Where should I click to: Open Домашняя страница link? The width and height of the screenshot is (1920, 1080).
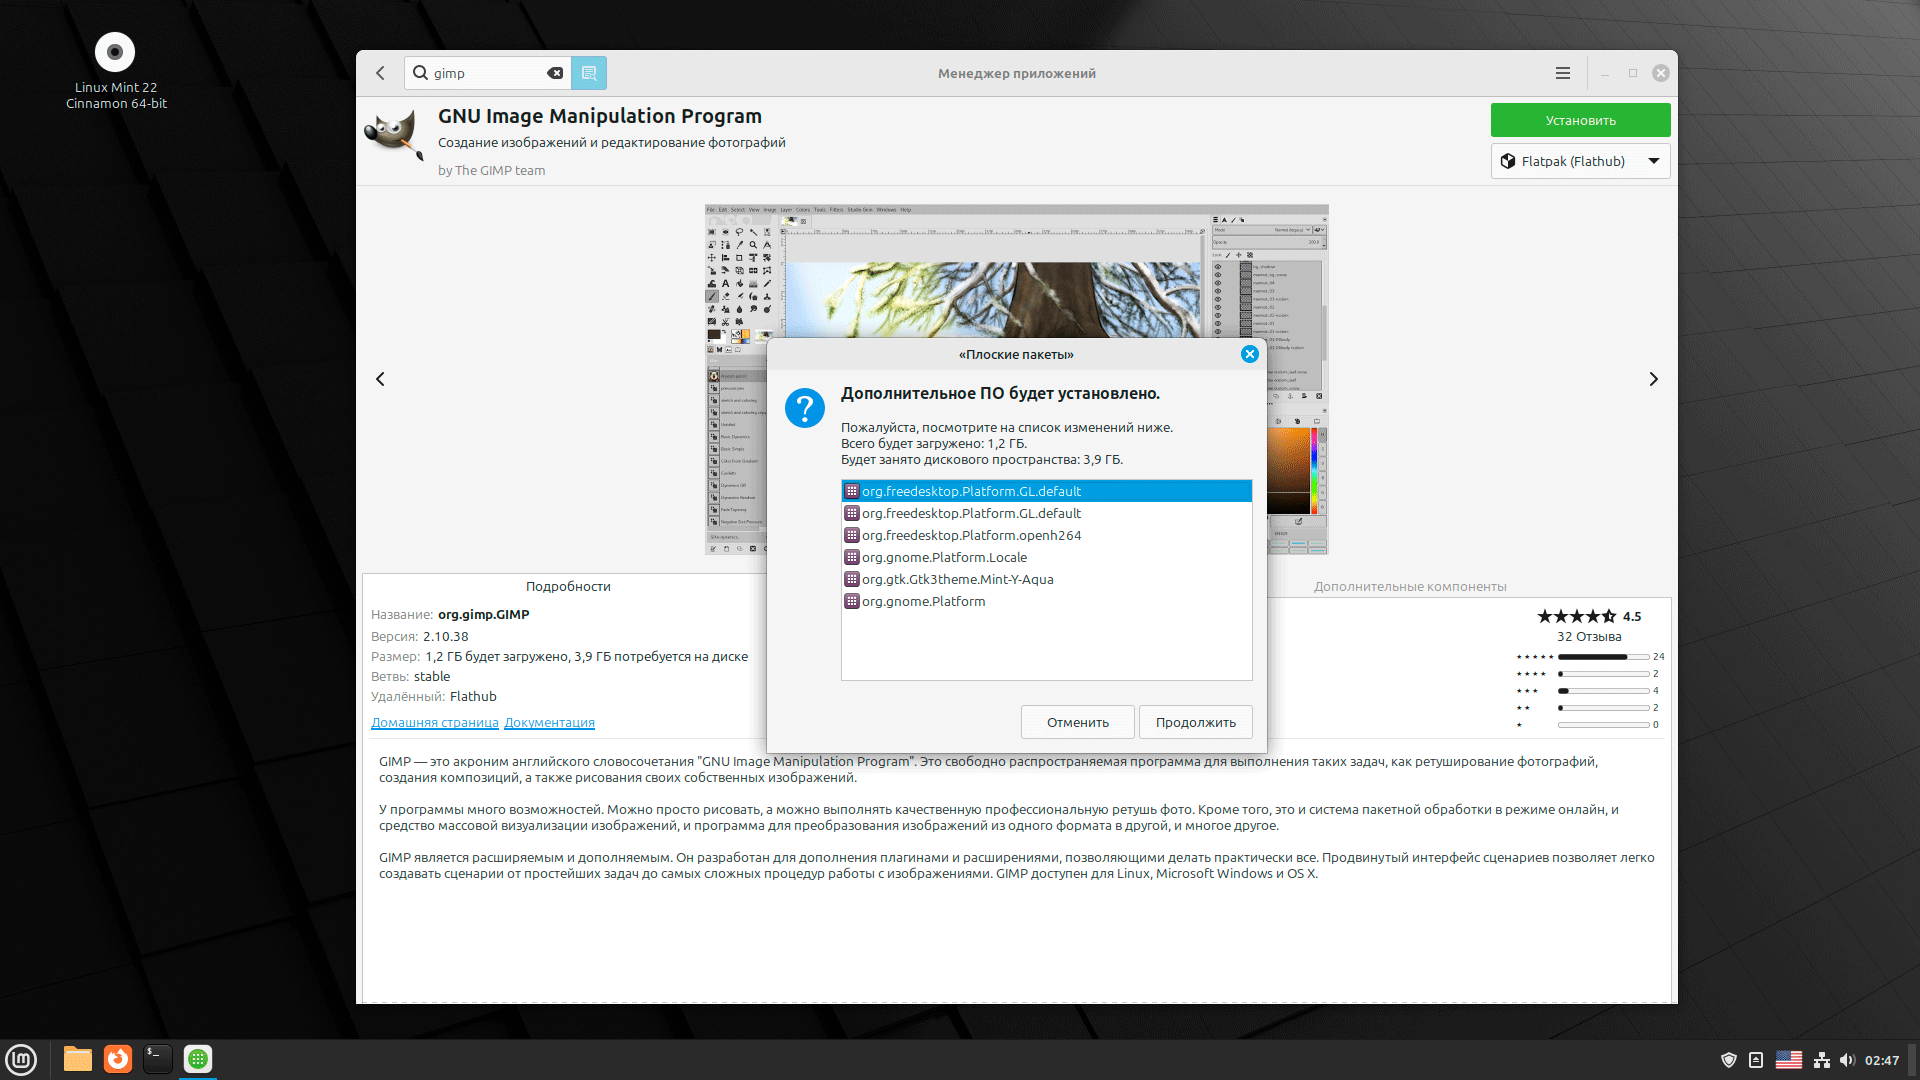(433, 721)
